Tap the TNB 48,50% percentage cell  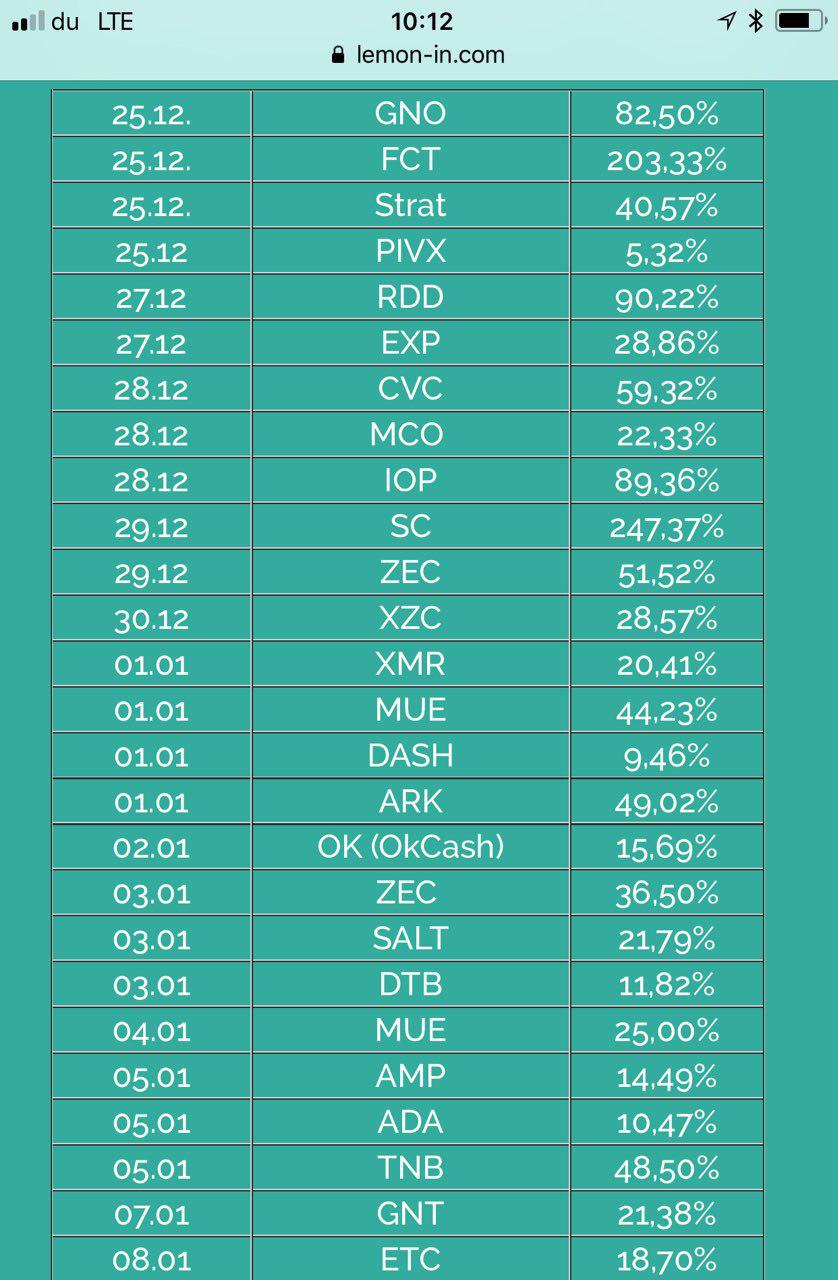667,1169
